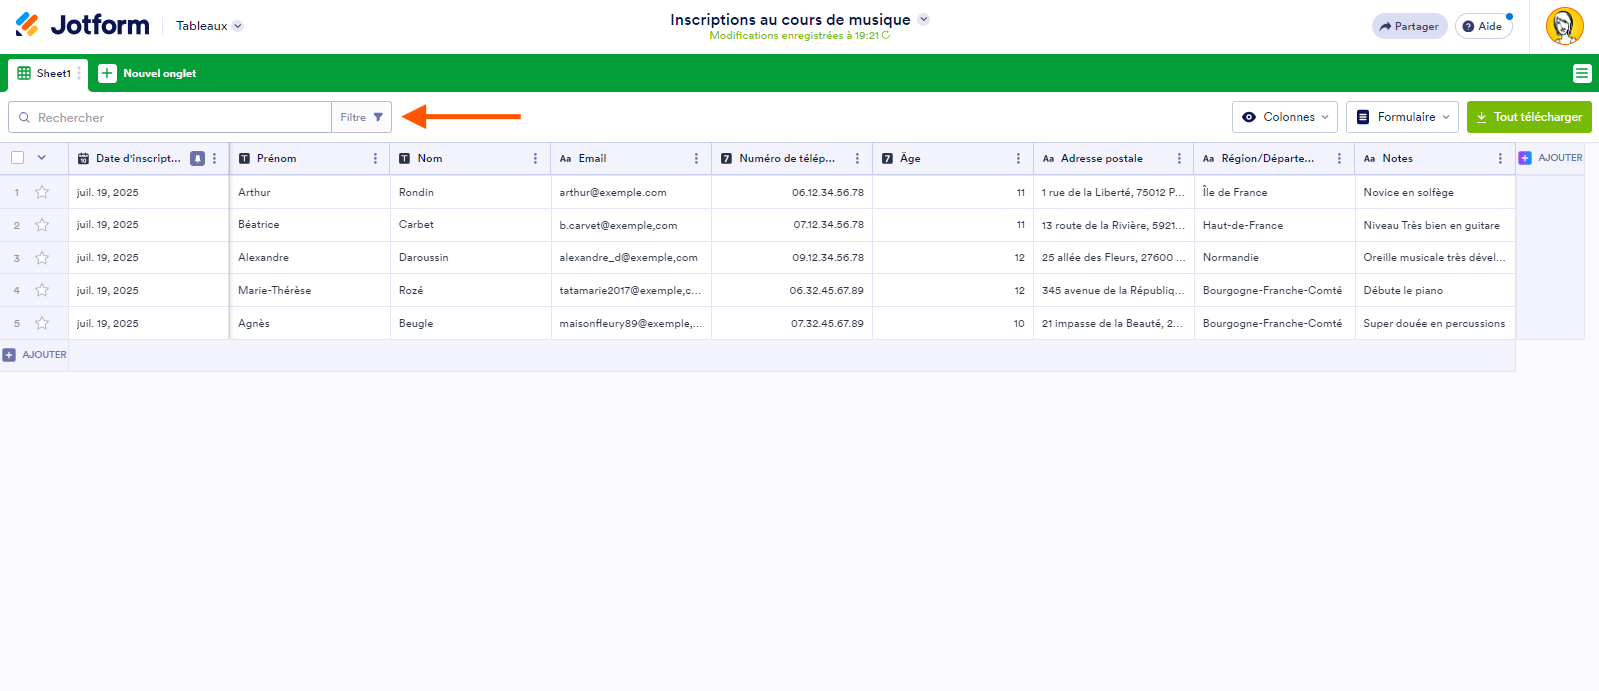Open Date d'inscription column options menu

tap(214, 158)
